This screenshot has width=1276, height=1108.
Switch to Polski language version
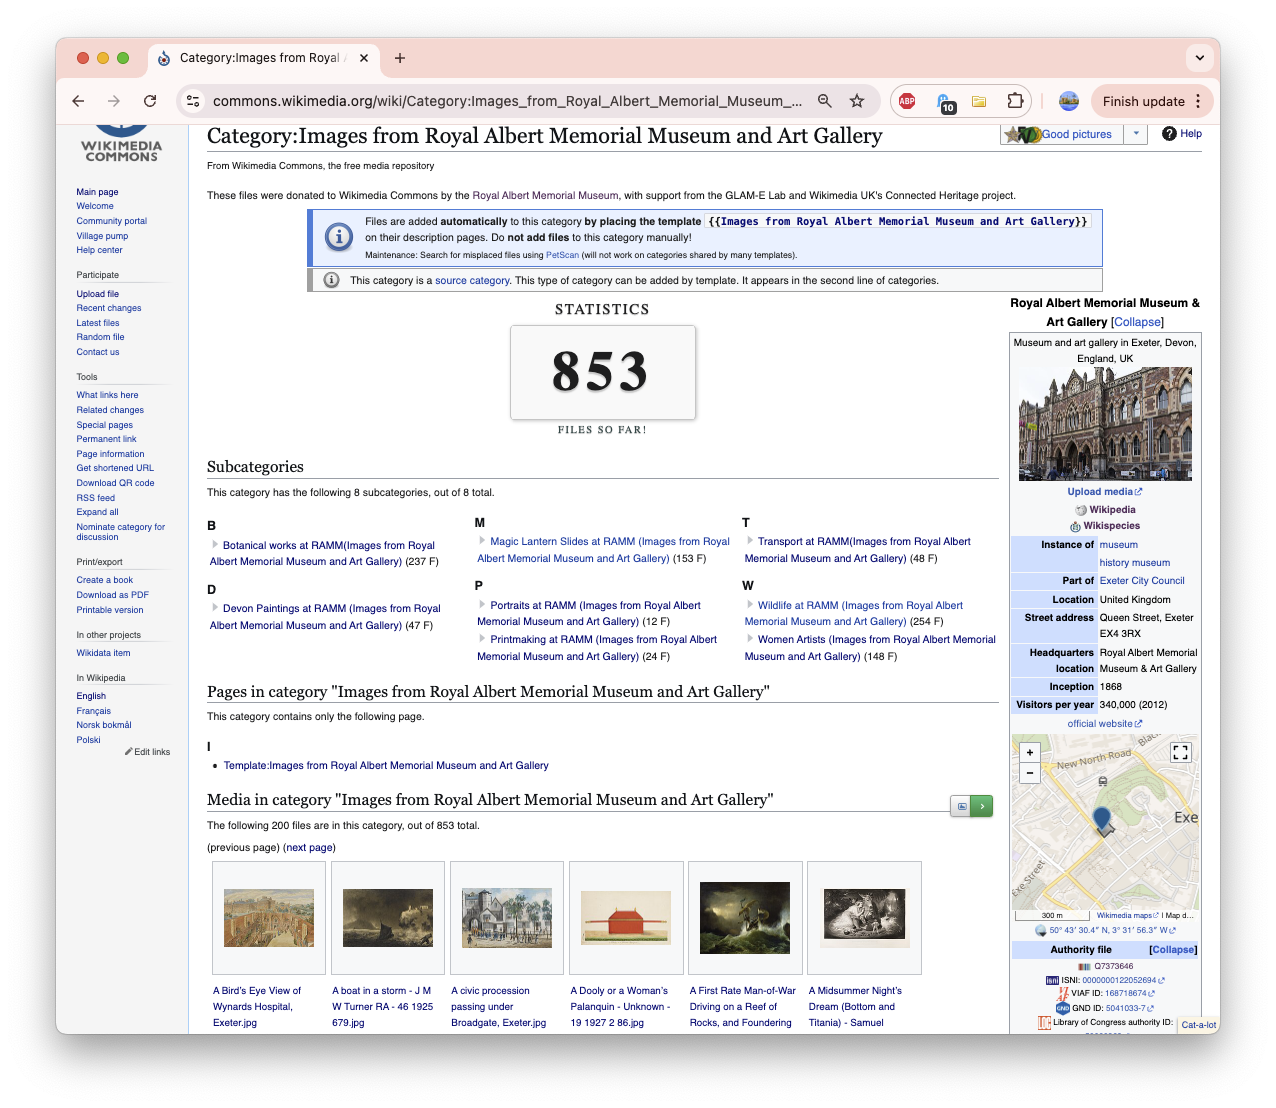[x=88, y=740]
